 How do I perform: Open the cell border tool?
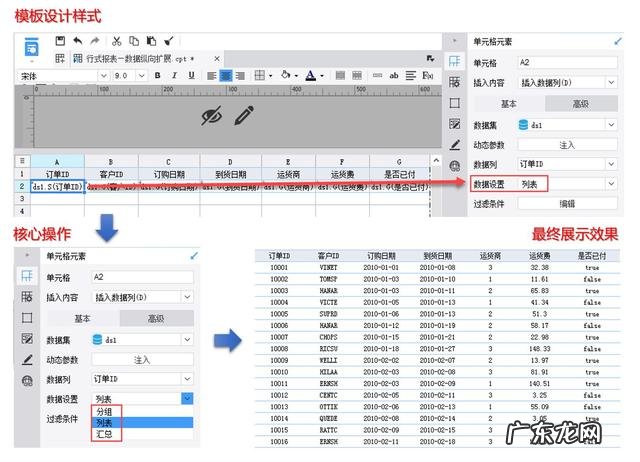[260, 75]
